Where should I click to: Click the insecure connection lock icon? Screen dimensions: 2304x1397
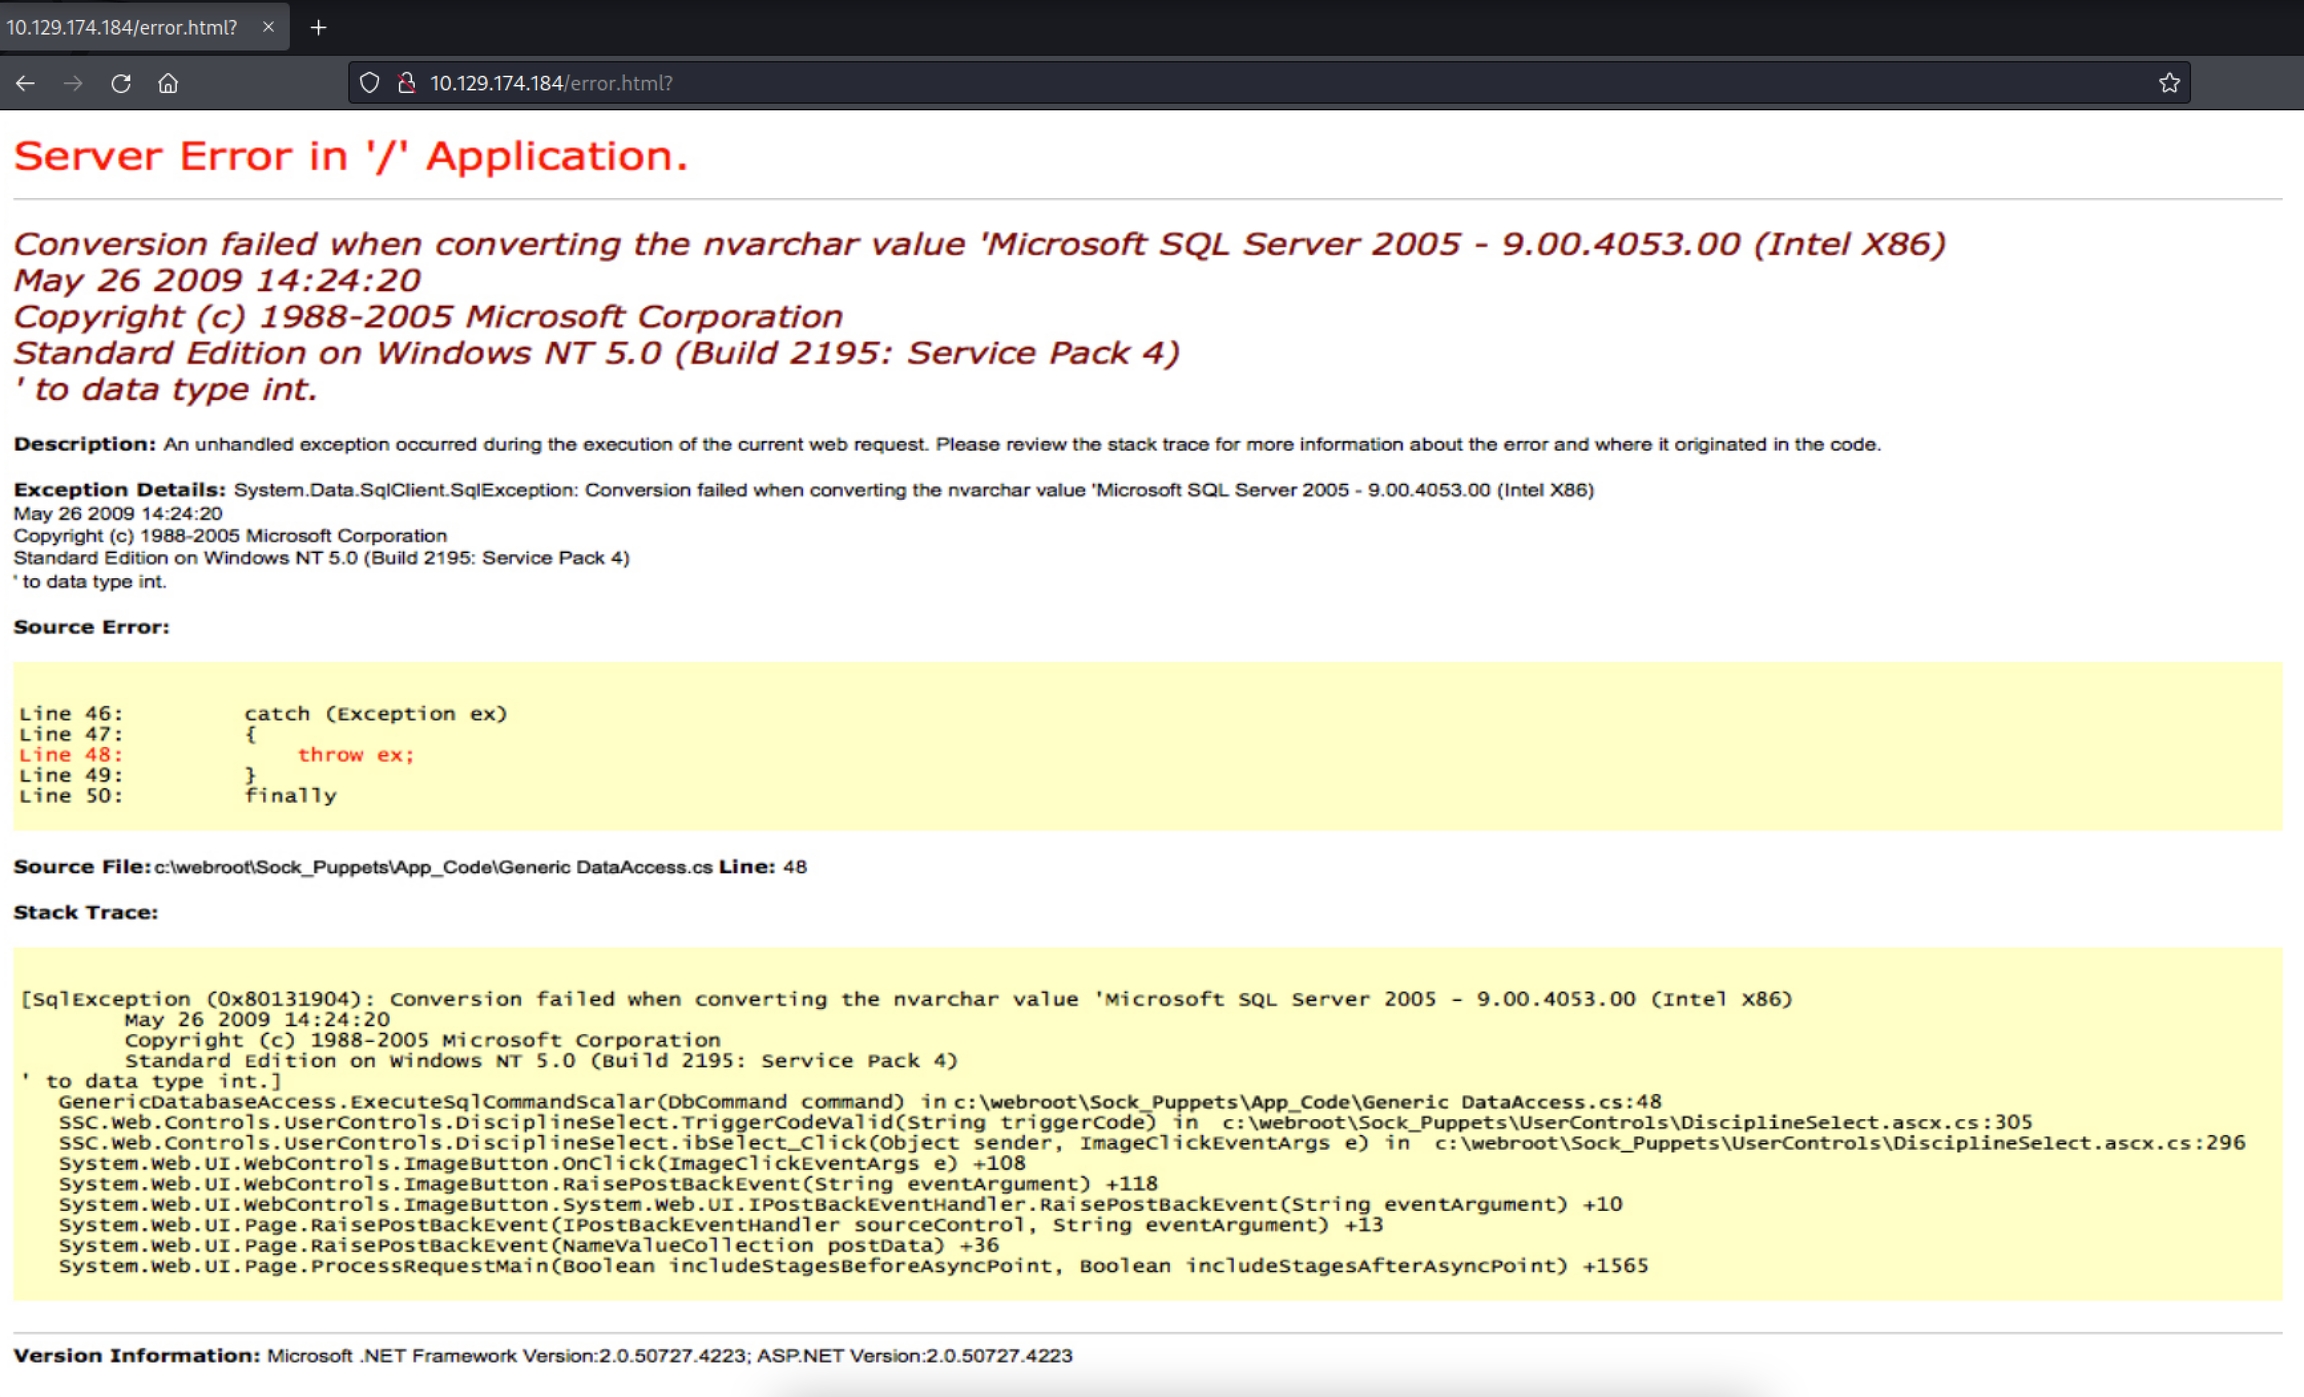pyautogui.click(x=406, y=83)
